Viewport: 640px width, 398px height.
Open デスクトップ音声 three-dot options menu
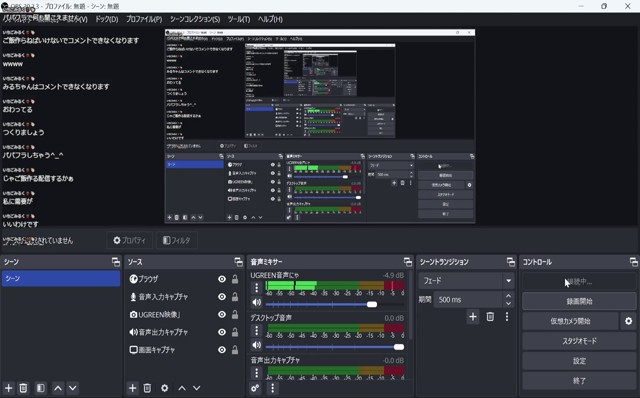click(x=256, y=330)
